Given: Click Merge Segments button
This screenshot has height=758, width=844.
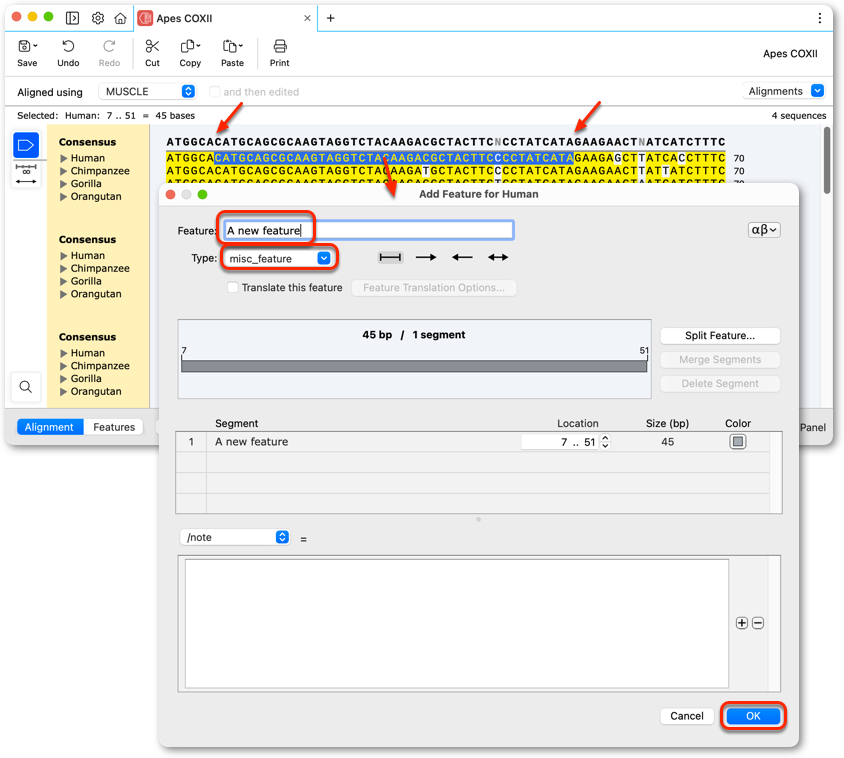Looking at the screenshot, I should (x=720, y=360).
